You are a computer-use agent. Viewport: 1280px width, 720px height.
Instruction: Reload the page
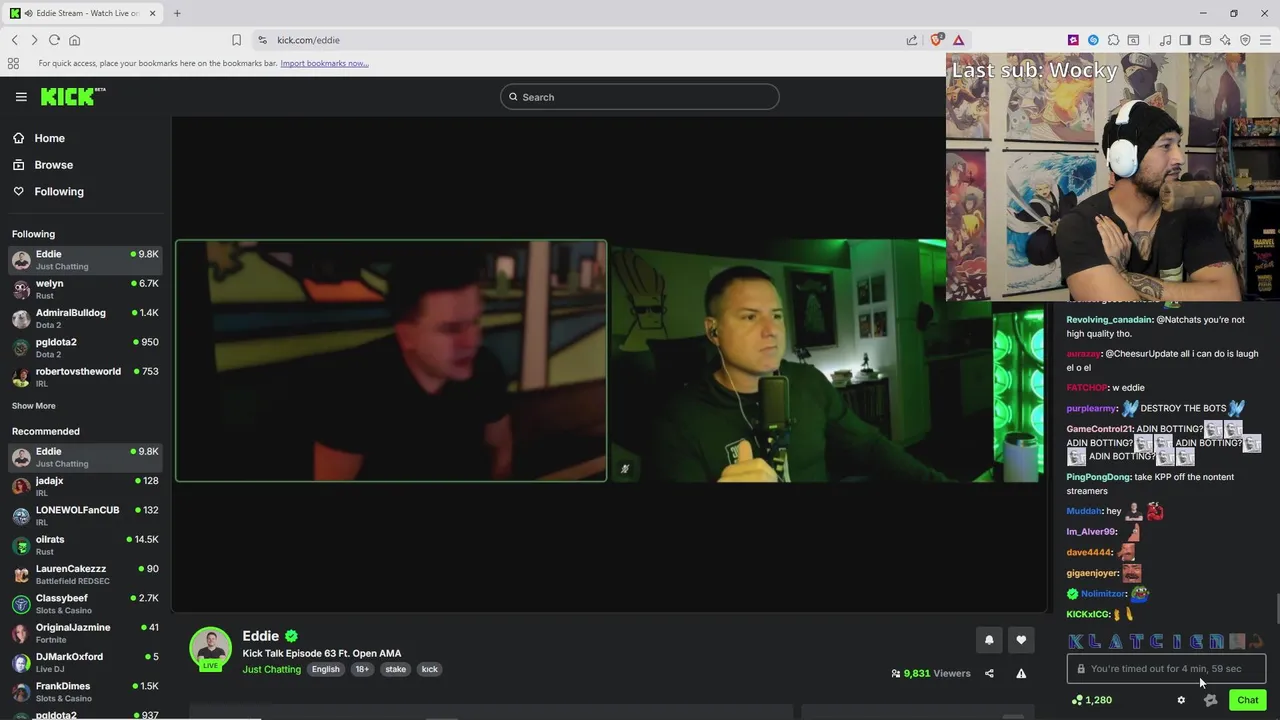pyautogui.click(x=54, y=40)
